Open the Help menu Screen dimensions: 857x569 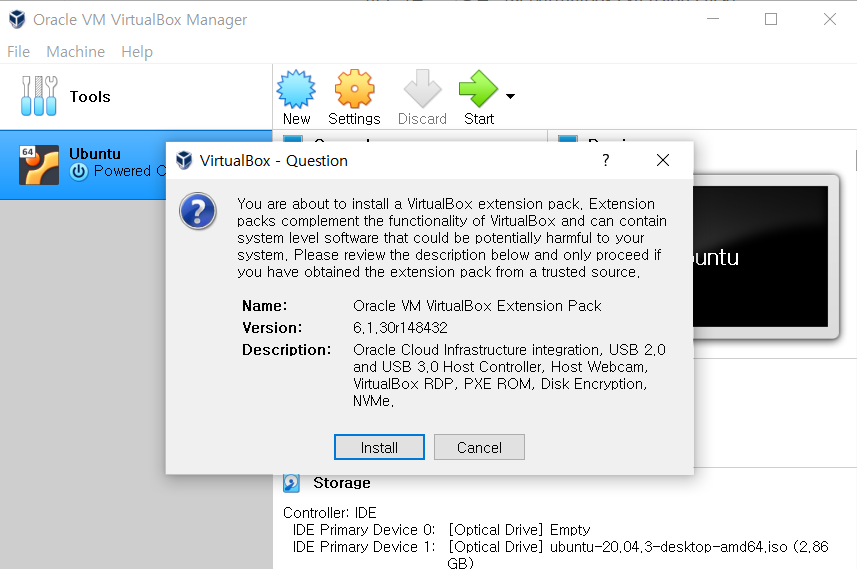pyautogui.click(x=137, y=51)
